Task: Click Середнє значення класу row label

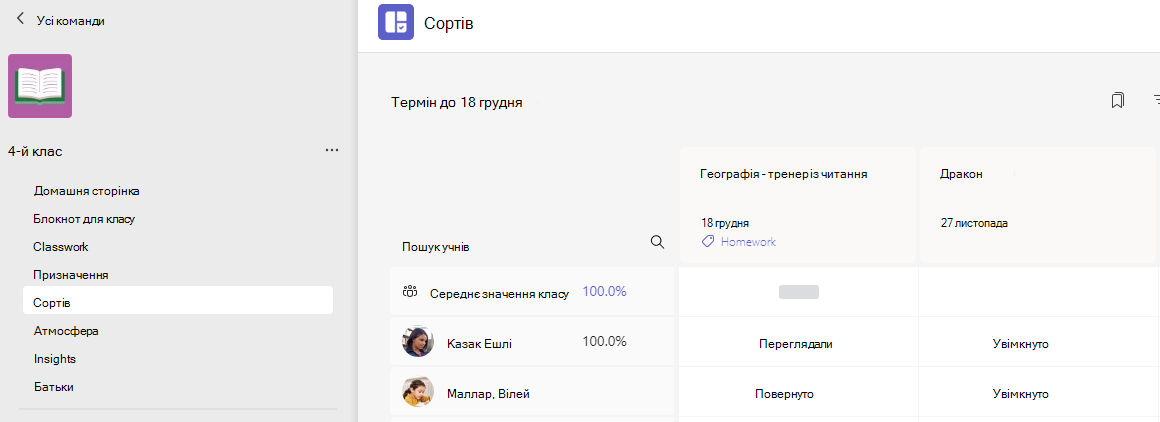Action: click(x=499, y=294)
